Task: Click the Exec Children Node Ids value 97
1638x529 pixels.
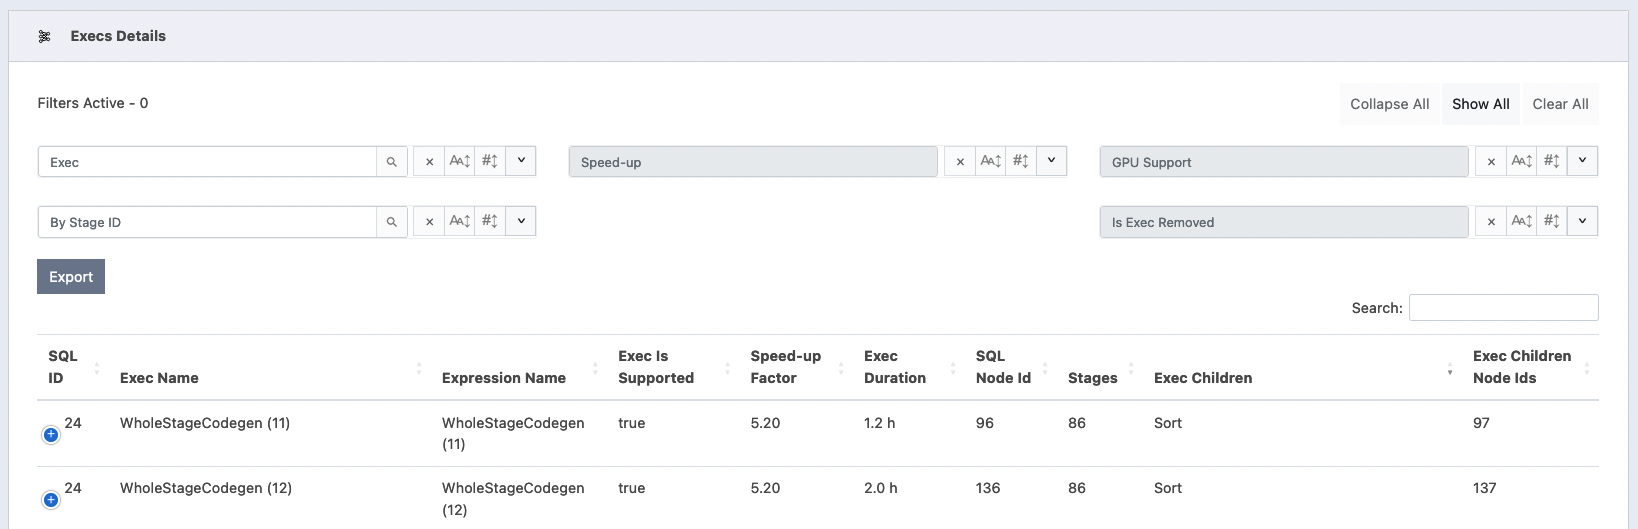Action: pyautogui.click(x=1481, y=423)
